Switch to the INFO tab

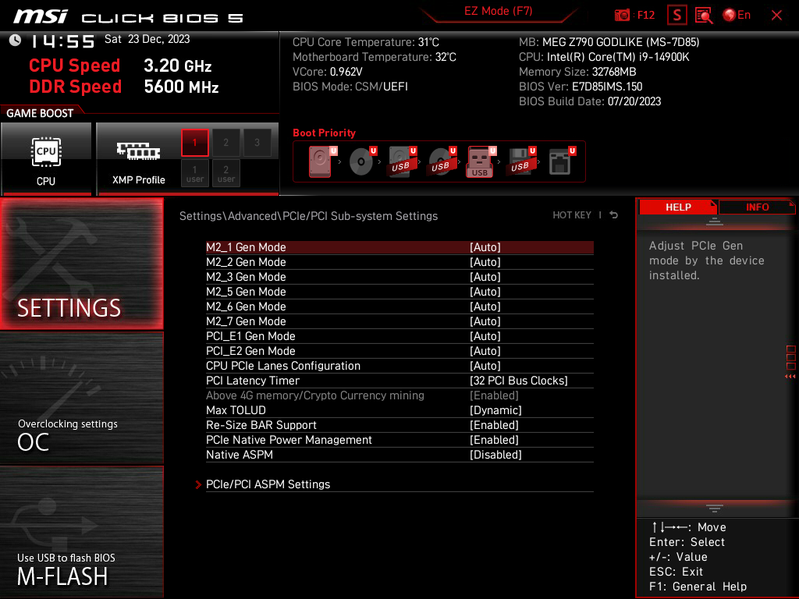tap(757, 207)
